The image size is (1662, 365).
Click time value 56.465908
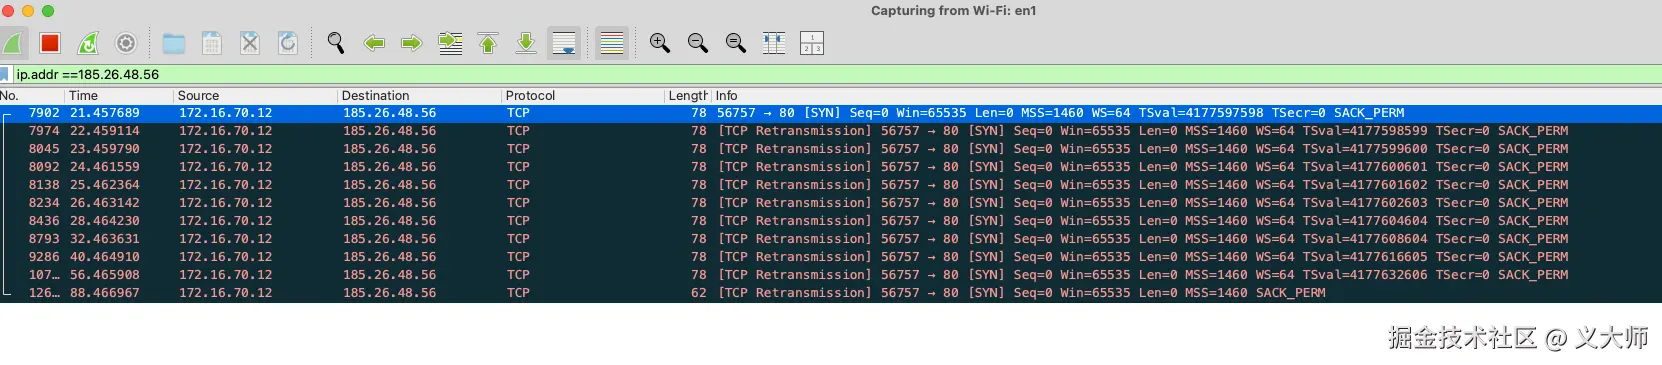tap(105, 275)
